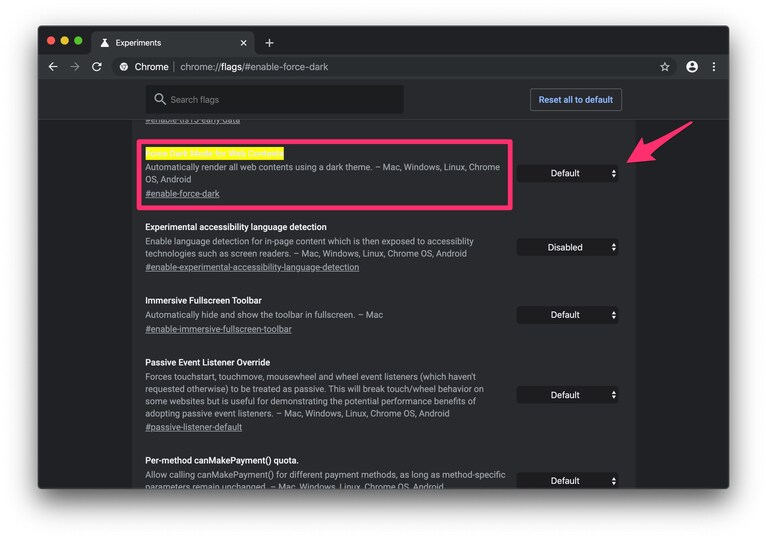This screenshot has width=767, height=539.
Task: Open the #enable-force-dark link
Action: click(x=182, y=194)
